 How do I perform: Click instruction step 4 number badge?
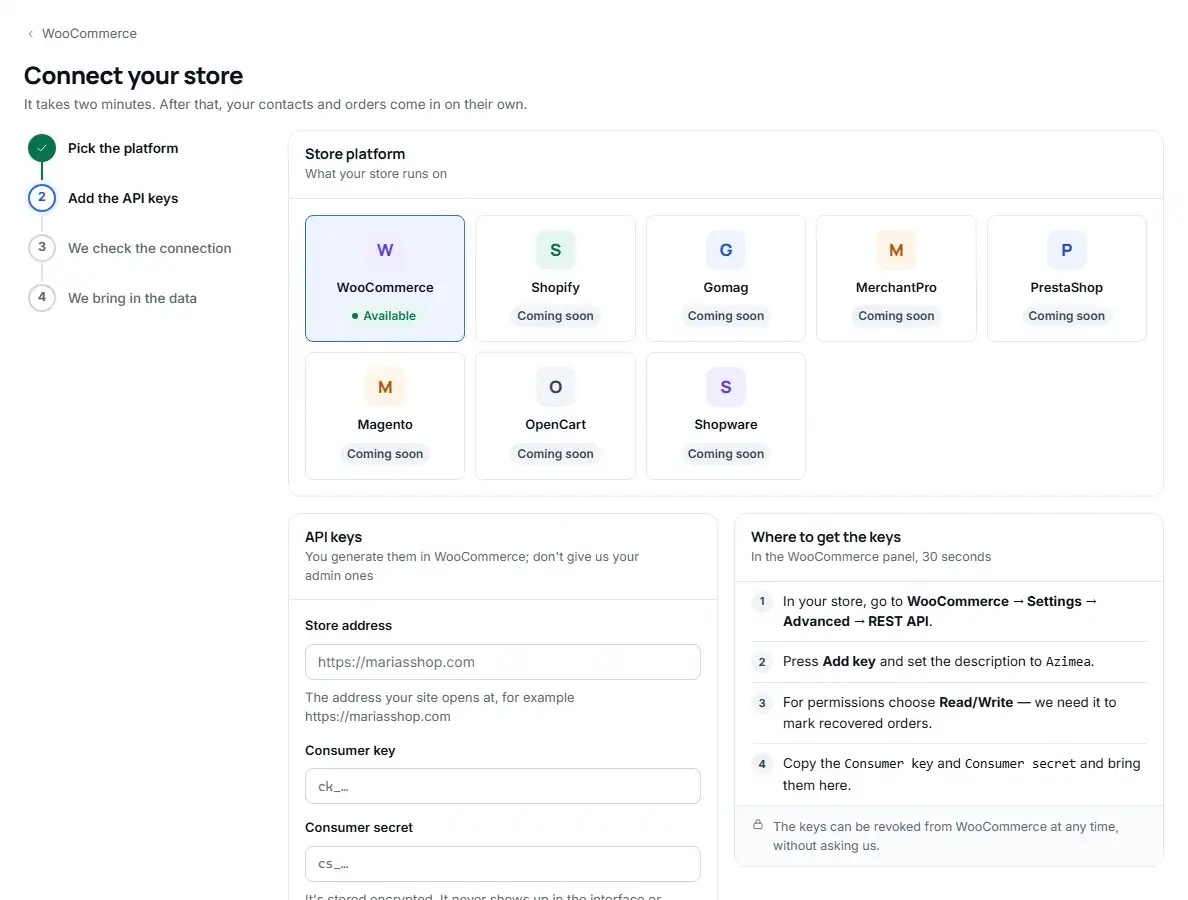pyautogui.click(x=761, y=764)
